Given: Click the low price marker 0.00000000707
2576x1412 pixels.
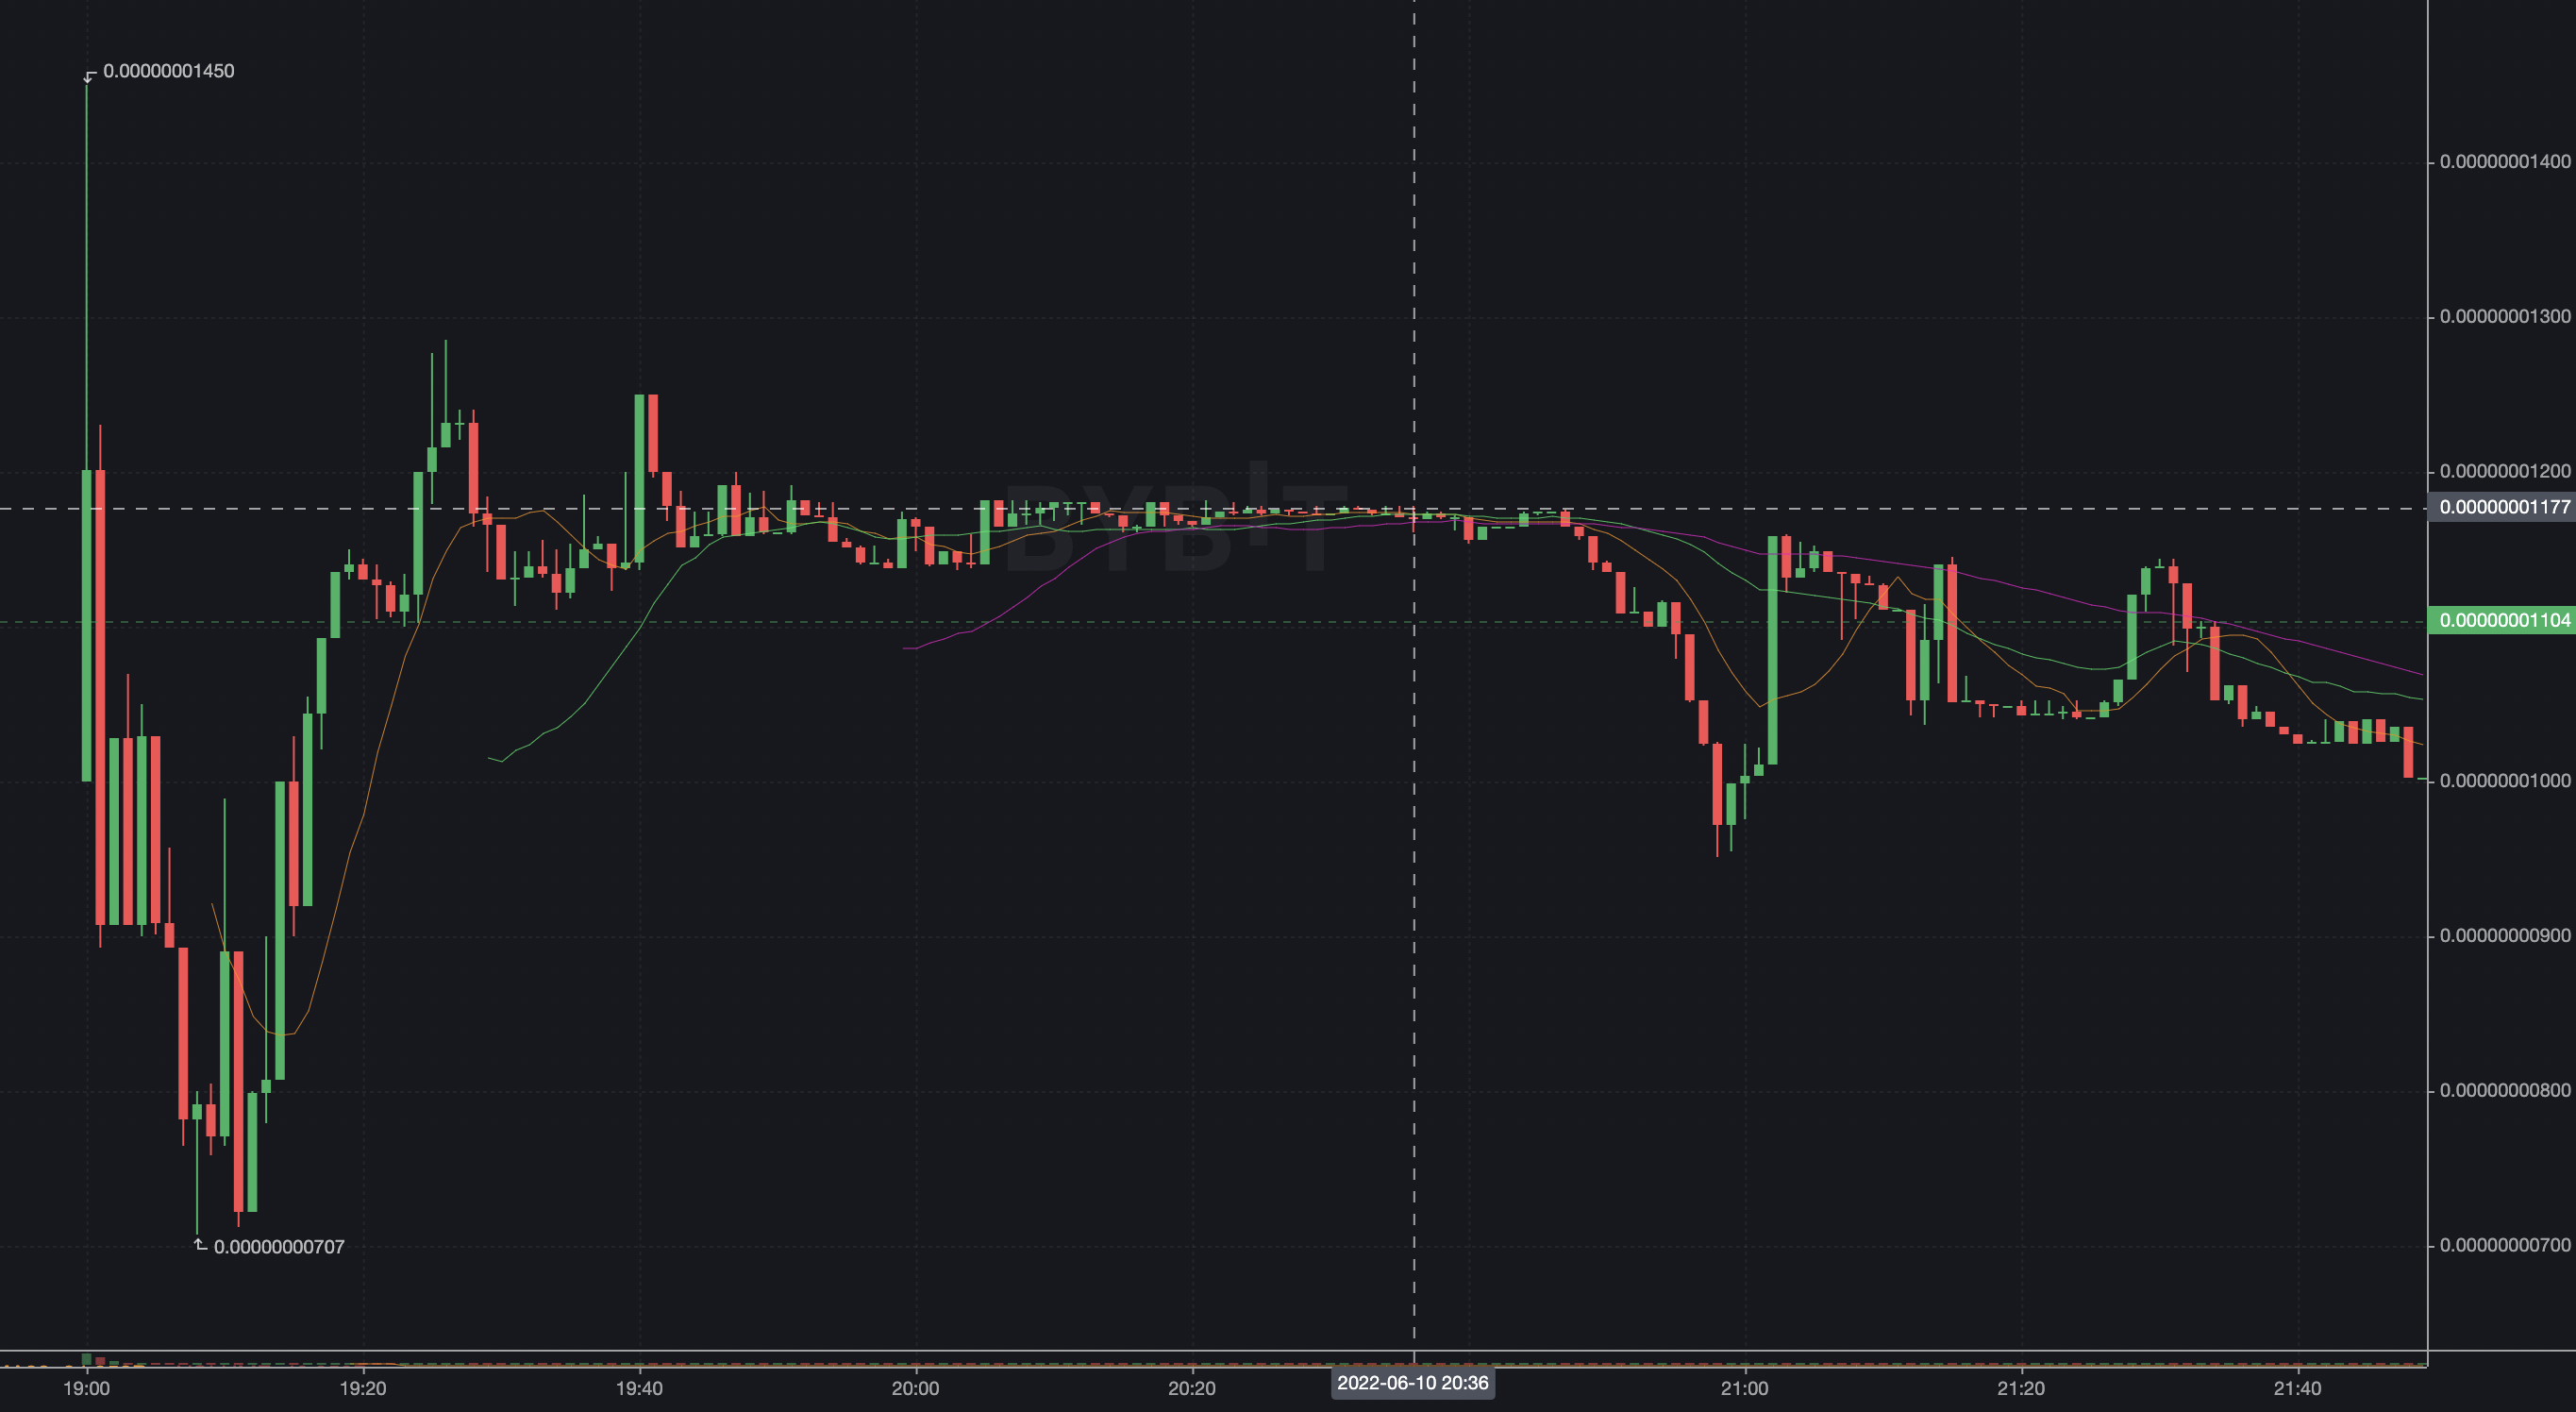Looking at the screenshot, I should pyautogui.click(x=278, y=1247).
